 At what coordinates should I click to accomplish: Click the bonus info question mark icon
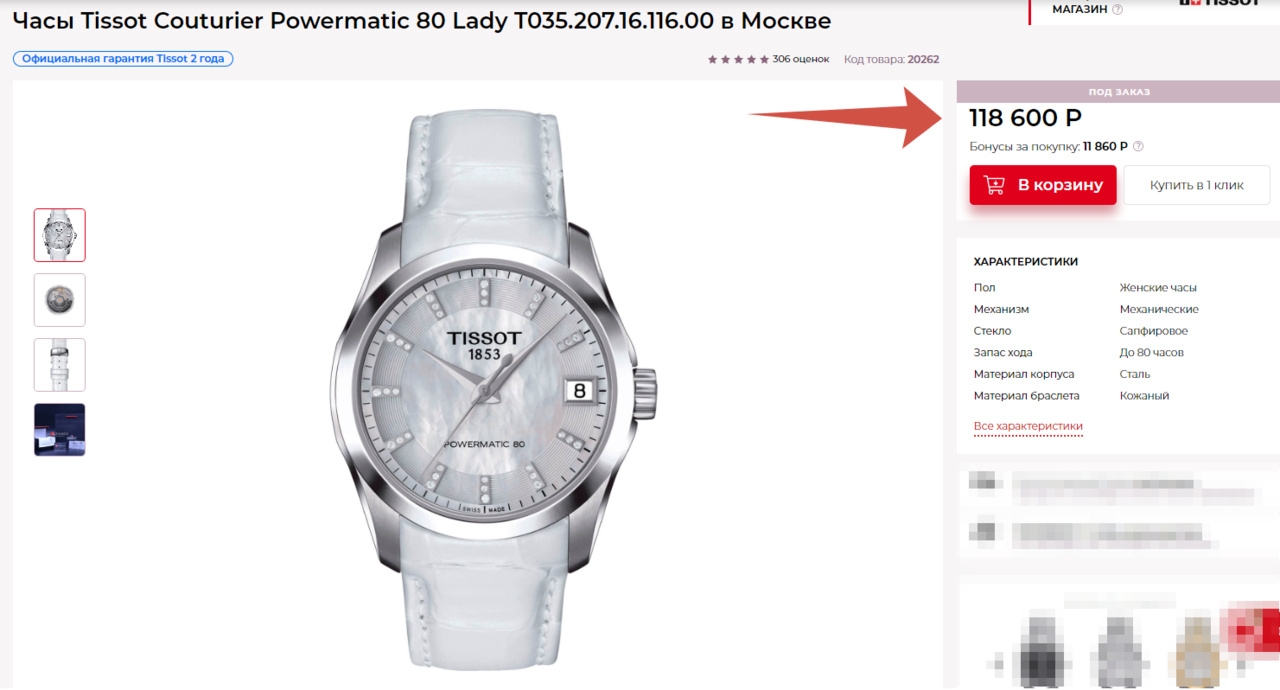click(1138, 146)
